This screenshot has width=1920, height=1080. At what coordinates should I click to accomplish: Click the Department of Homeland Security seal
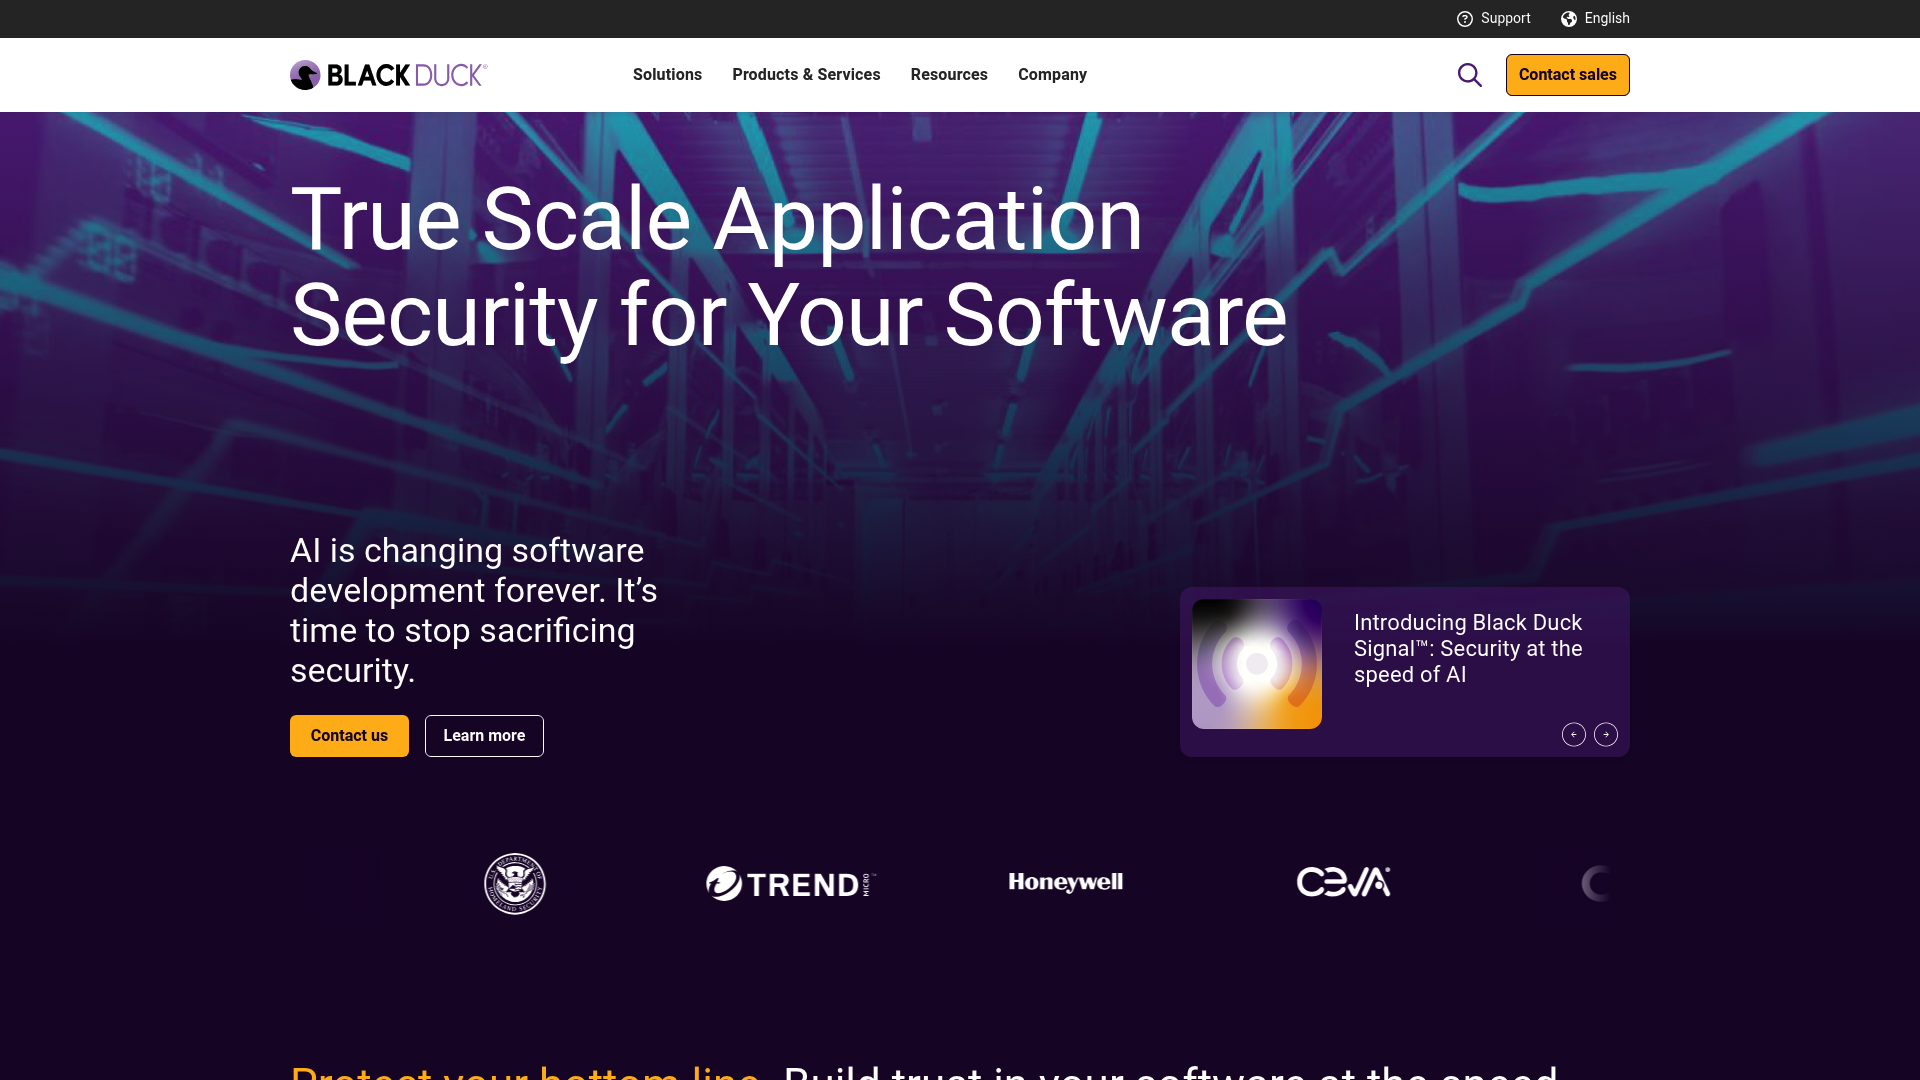(x=515, y=884)
